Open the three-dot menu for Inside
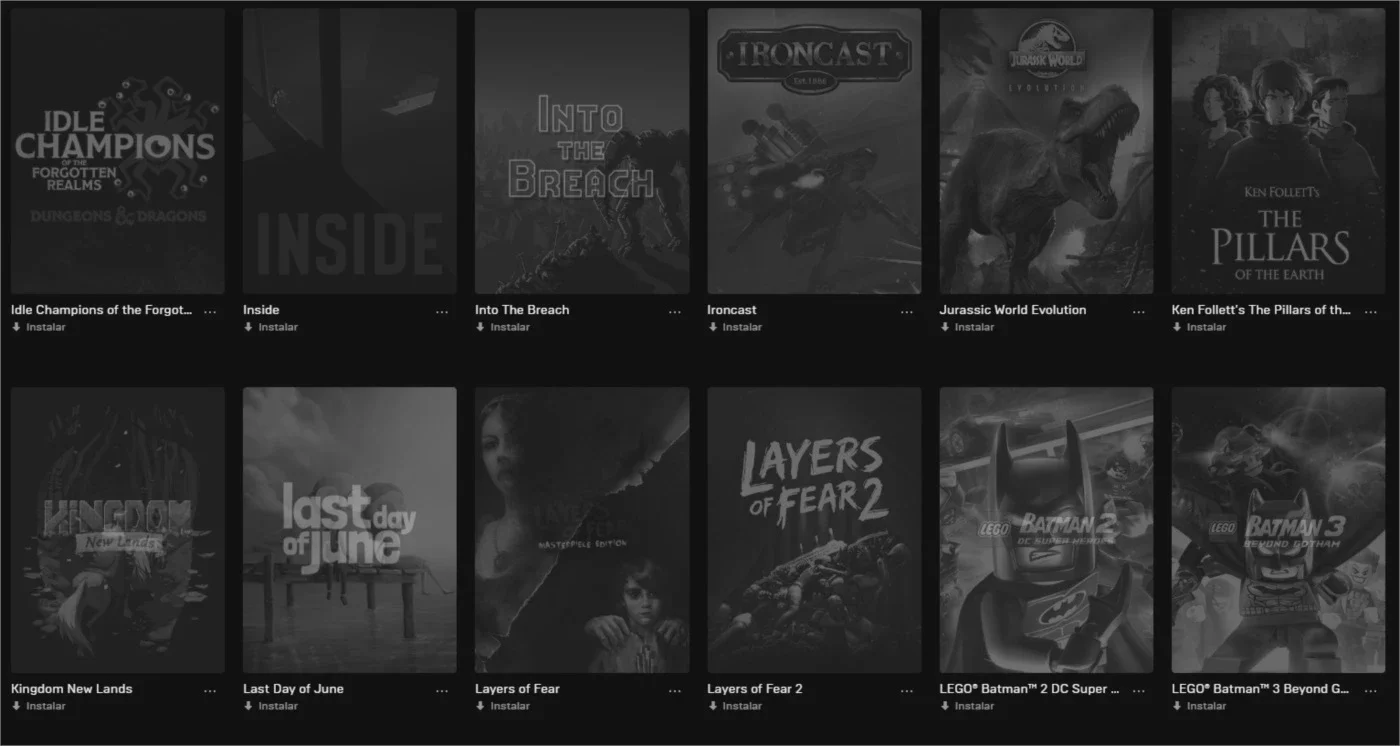 coord(442,312)
